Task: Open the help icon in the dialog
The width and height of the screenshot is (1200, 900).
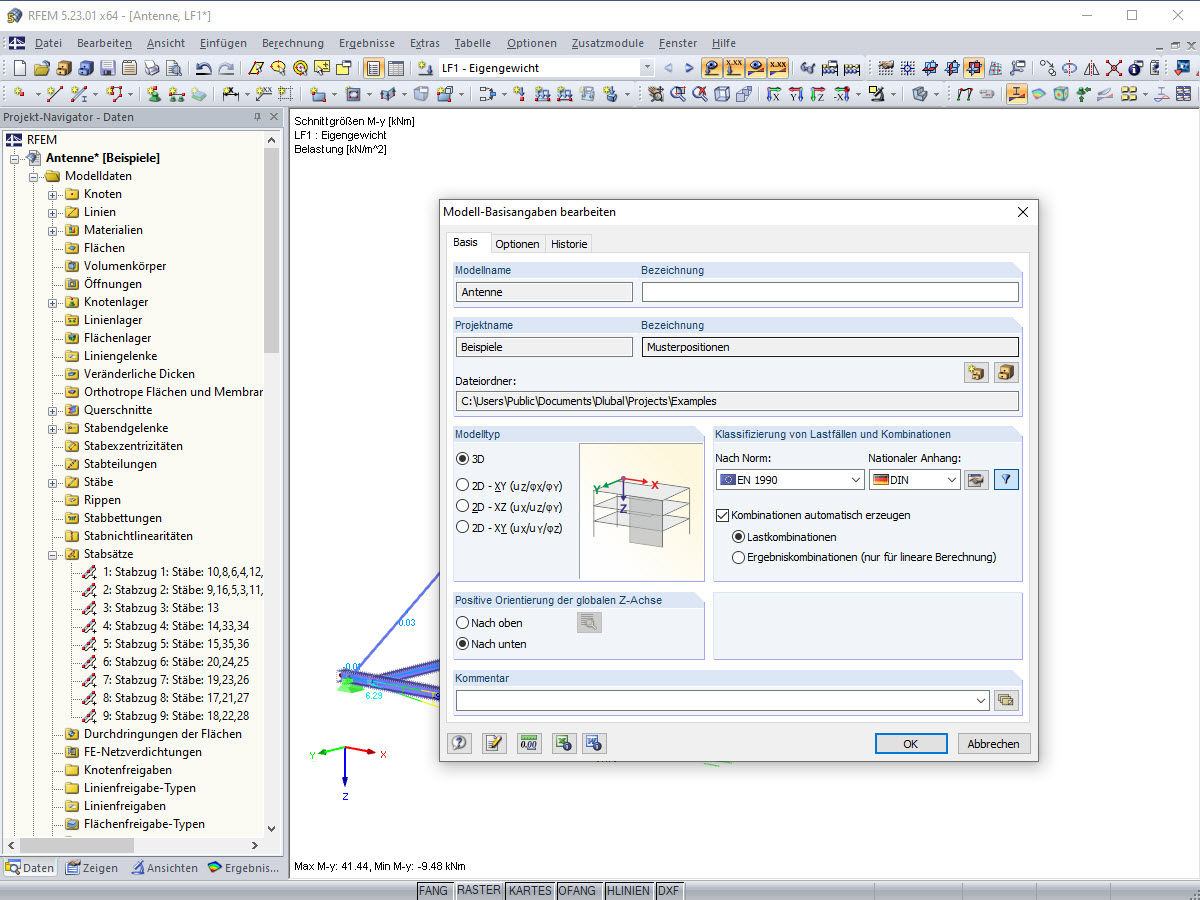Action: pos(460,743)
